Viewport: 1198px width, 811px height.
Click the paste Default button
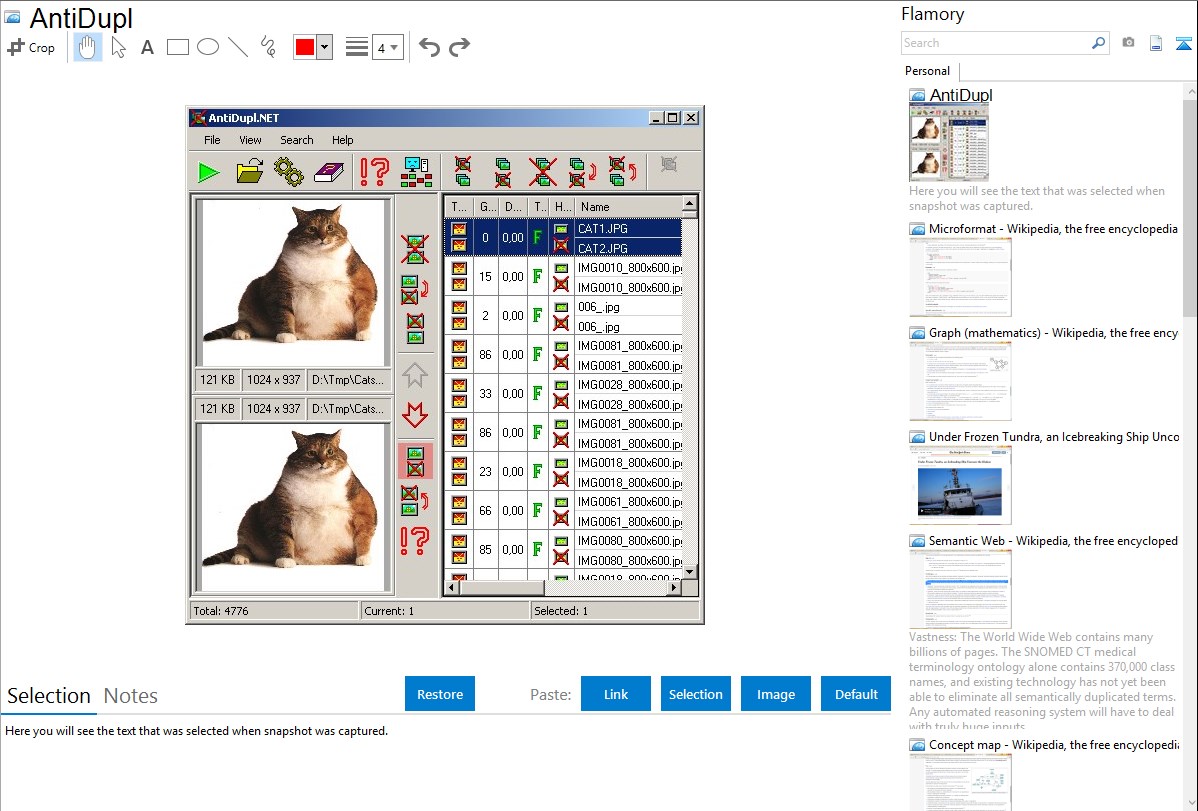[x=856, y=693]
